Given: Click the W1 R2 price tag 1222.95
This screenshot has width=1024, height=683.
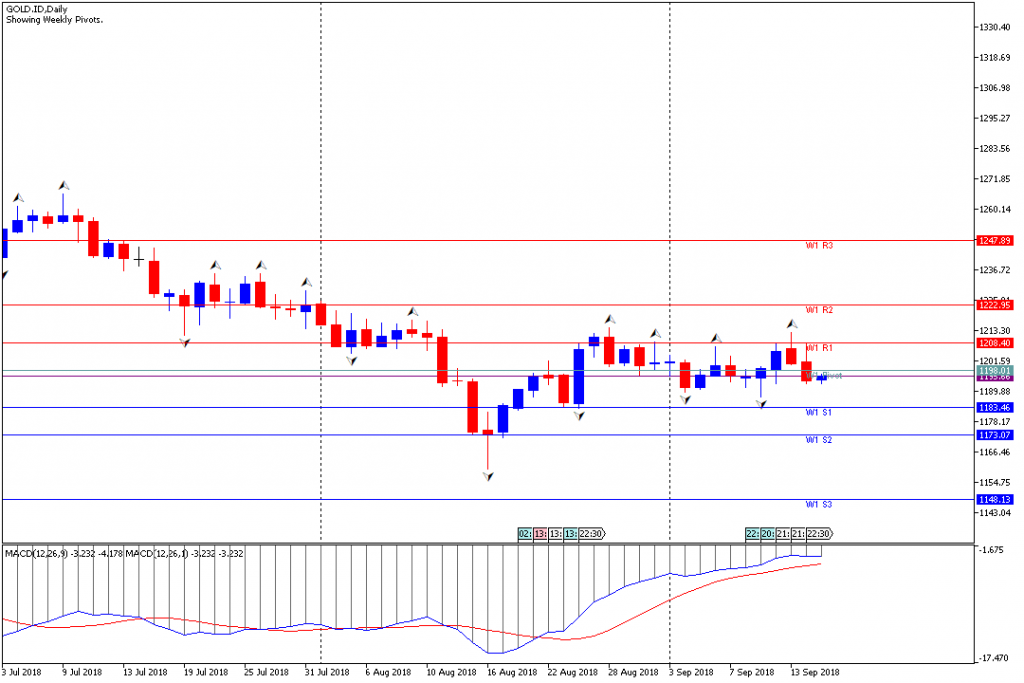Looking at the screenshot, I should [995, 305].
